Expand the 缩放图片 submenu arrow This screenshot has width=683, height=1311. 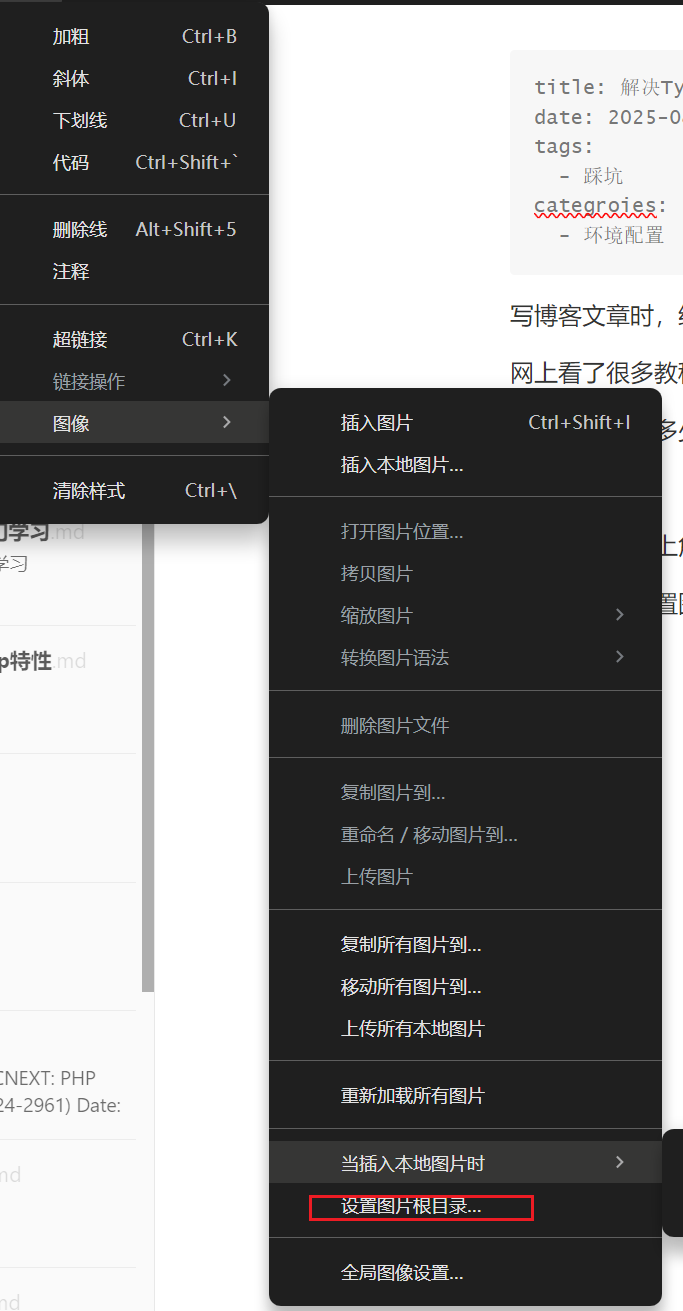[620, 615]
